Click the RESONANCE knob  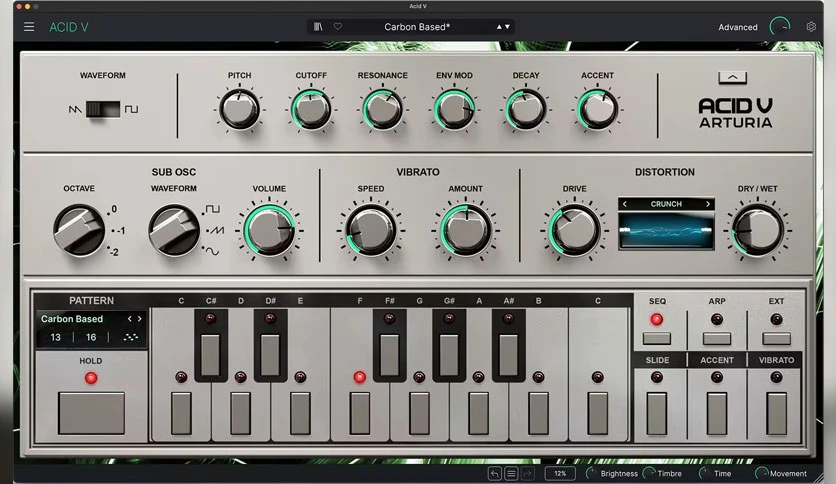(383, 109)
